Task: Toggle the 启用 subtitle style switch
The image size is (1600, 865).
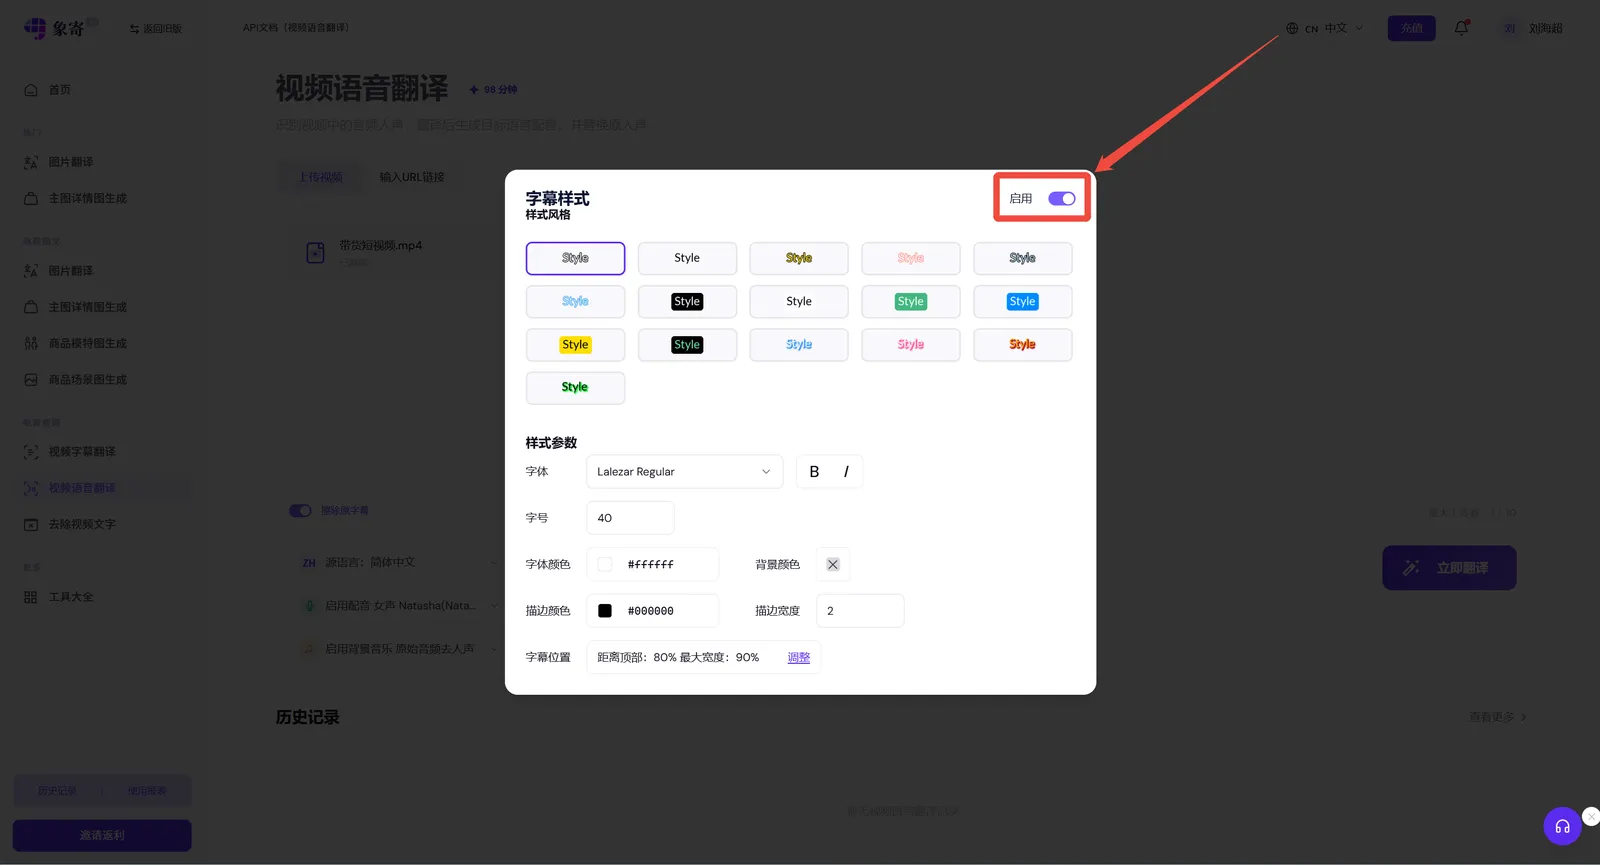Action: point(1061,198)
